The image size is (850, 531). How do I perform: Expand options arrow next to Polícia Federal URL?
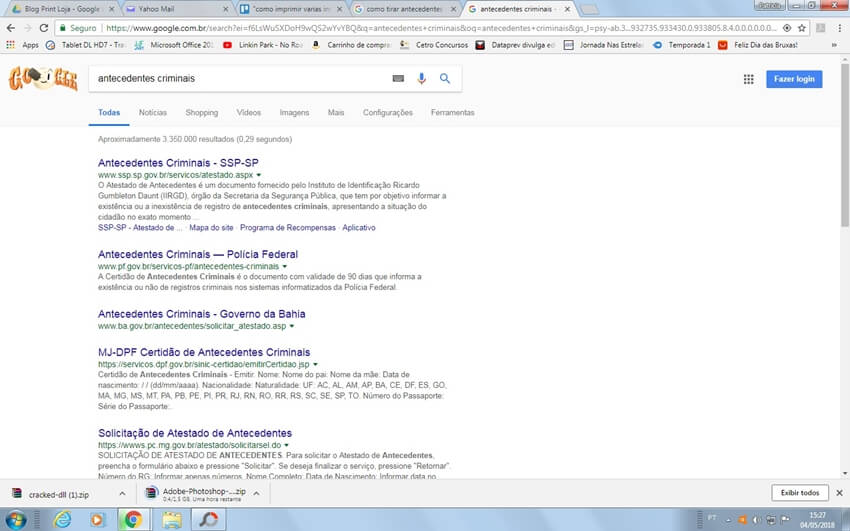[284, 267]
